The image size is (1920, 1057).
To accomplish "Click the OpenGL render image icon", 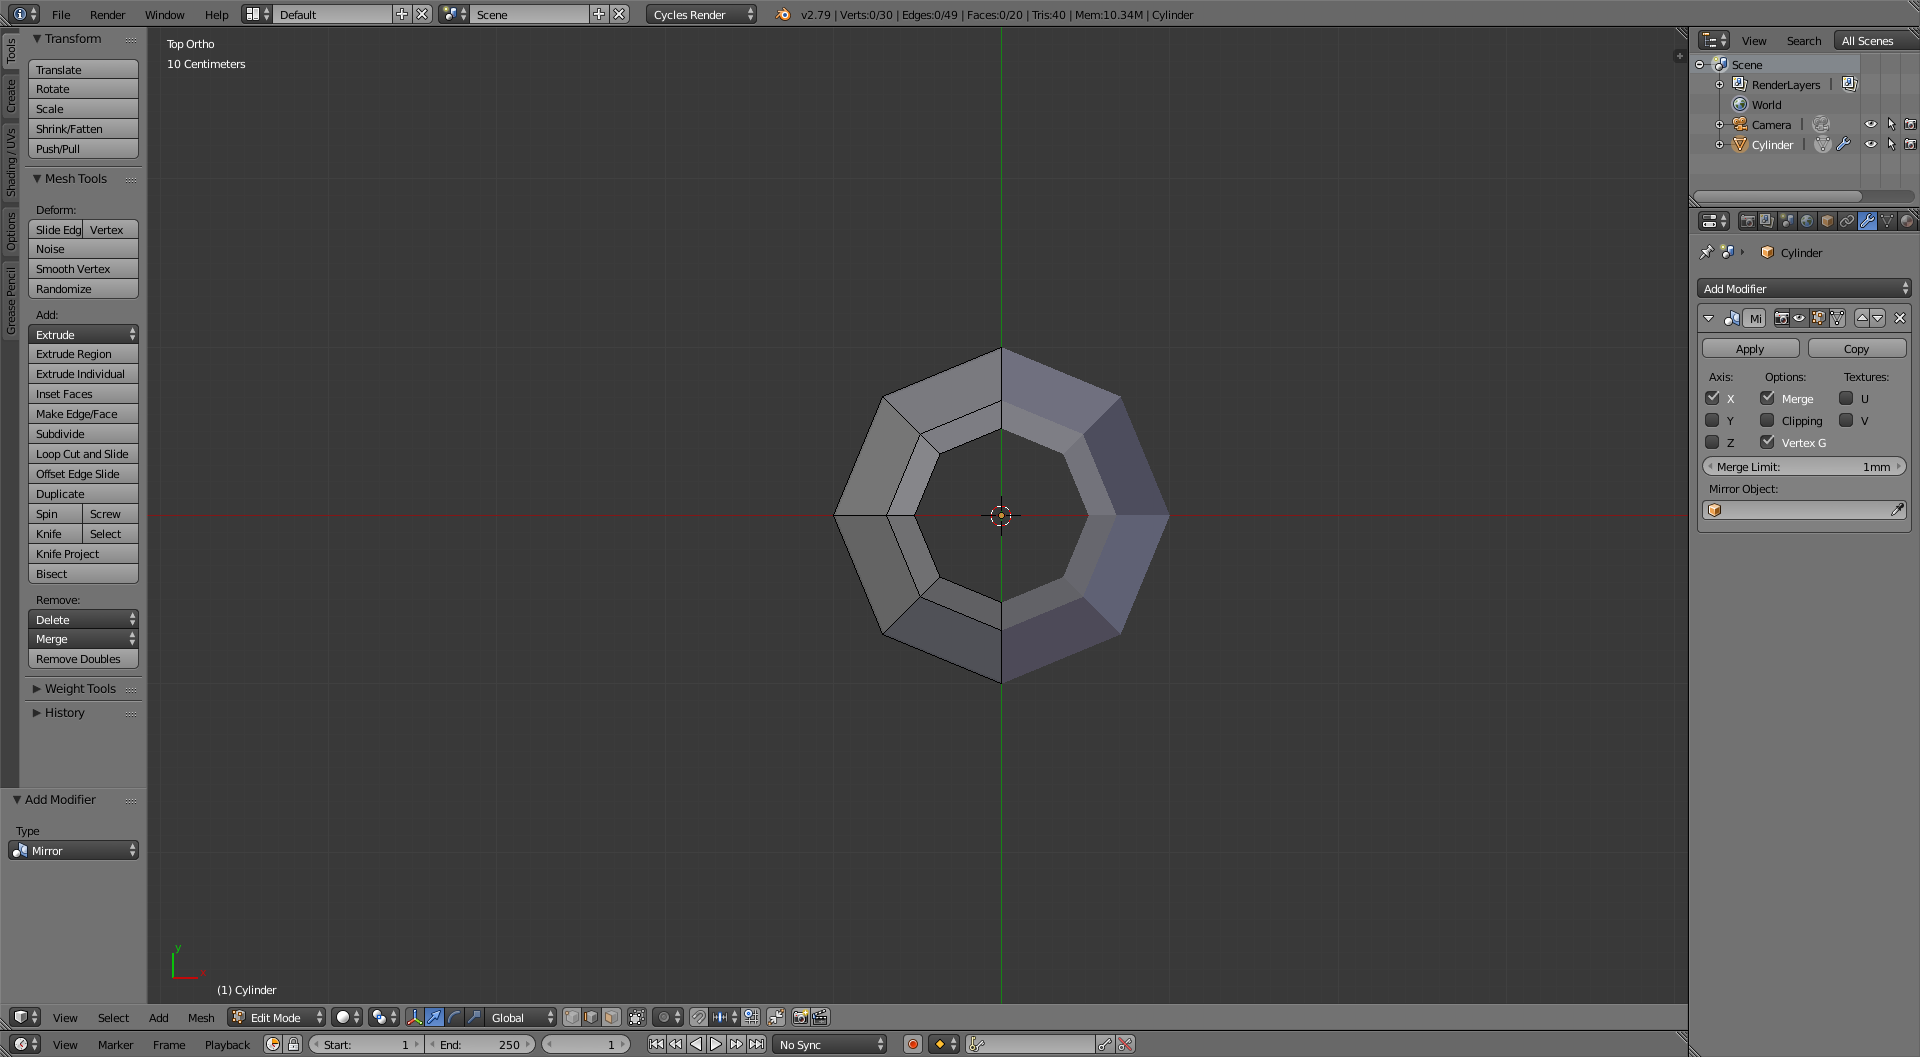I will point(800,1017).
